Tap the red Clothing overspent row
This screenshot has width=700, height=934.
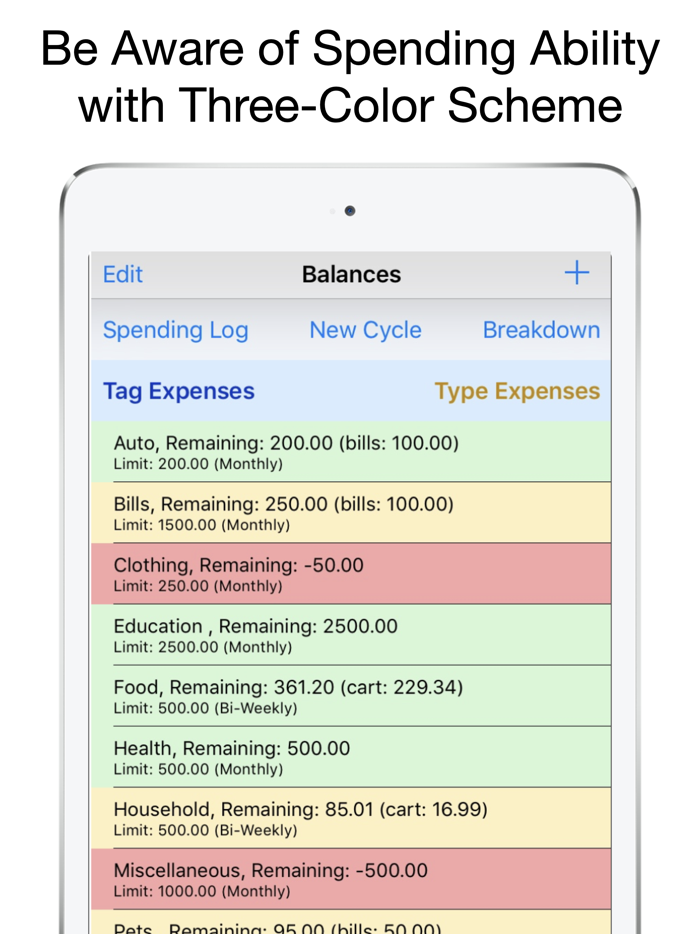coord(350,574)
